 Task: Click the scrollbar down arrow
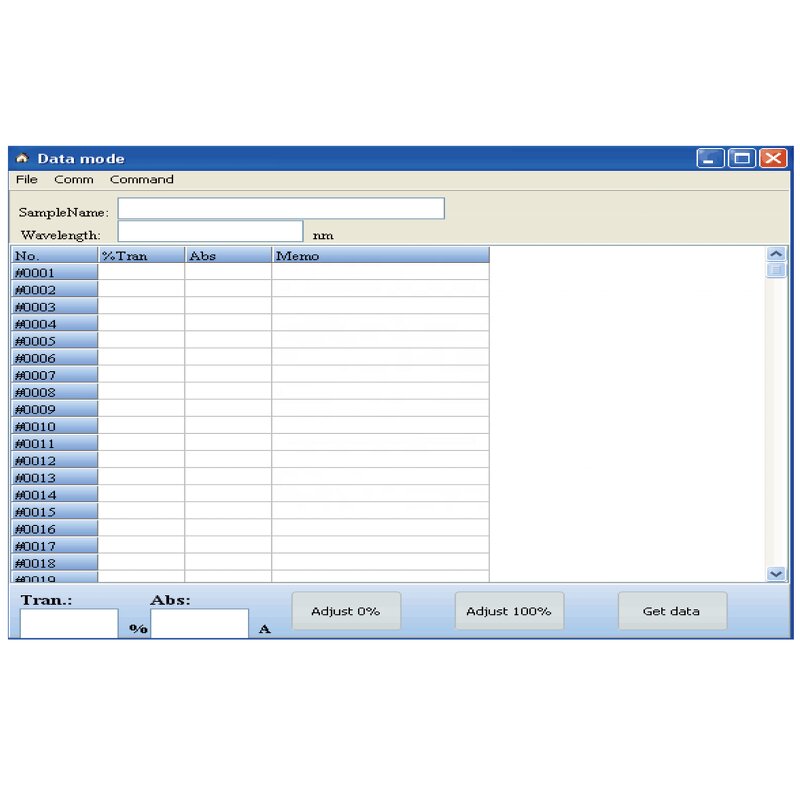[x=777, y=574]
